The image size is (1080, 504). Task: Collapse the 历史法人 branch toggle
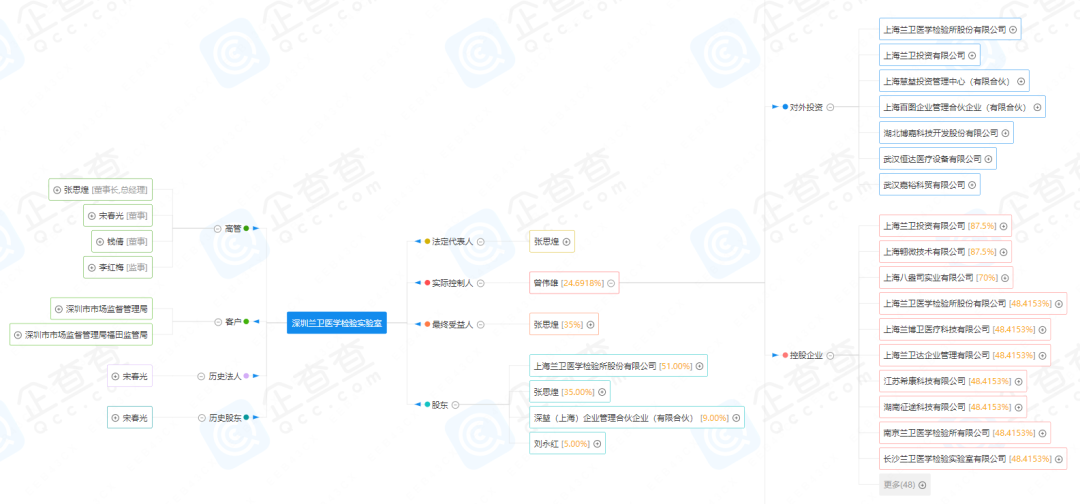point(201,377)
